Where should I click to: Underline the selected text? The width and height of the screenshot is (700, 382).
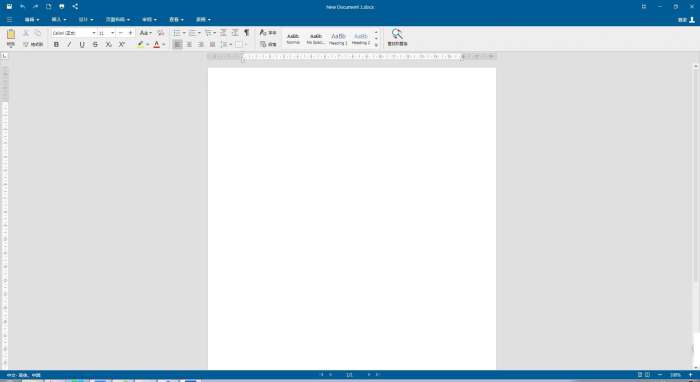pos(82,45)
